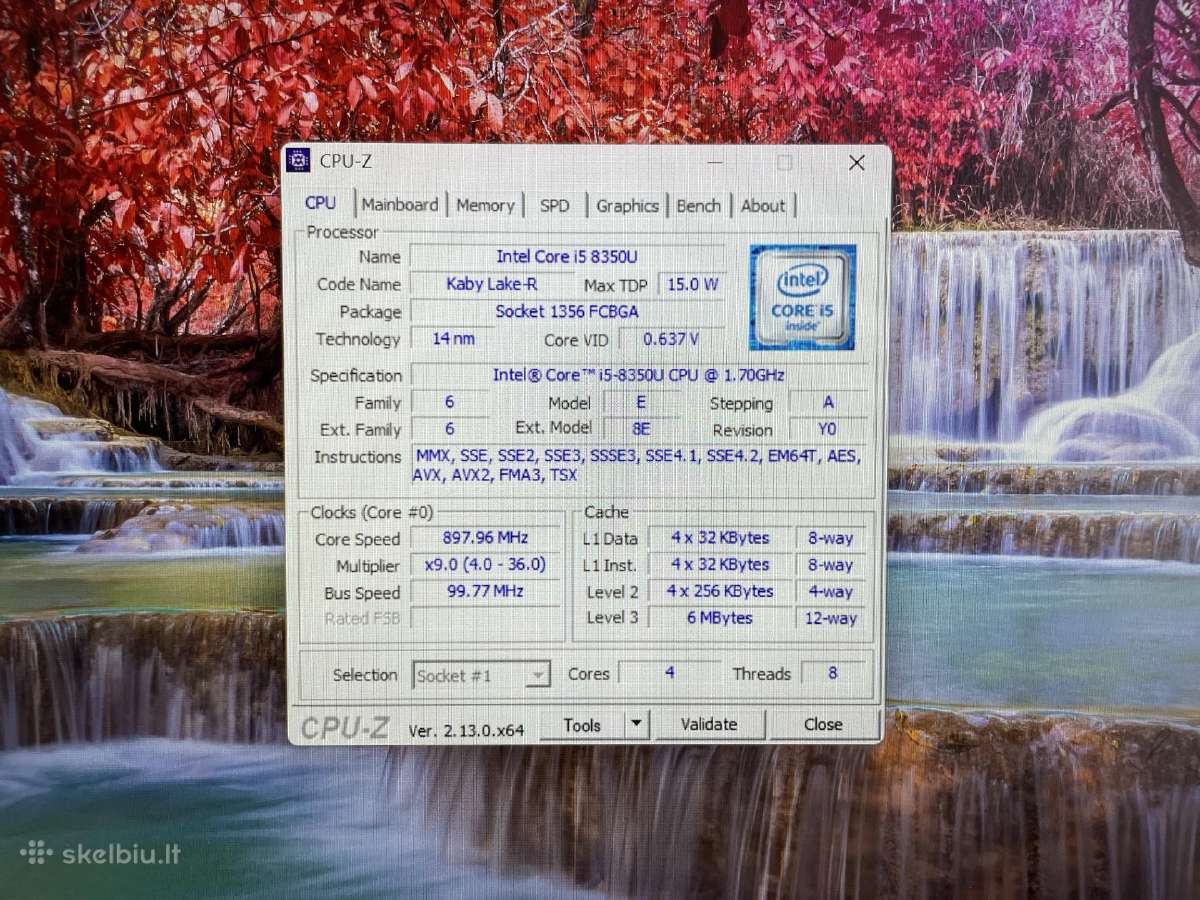Click the Family value 6
The width and height of the screenshot is (1200, 900).
450,402
